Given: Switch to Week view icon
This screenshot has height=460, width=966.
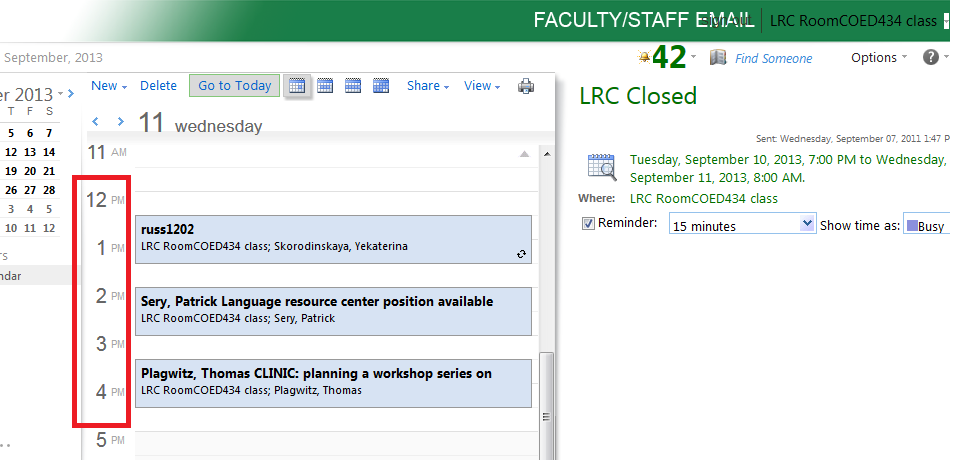Looking at the screenshot, I should [x=353, y=86].
